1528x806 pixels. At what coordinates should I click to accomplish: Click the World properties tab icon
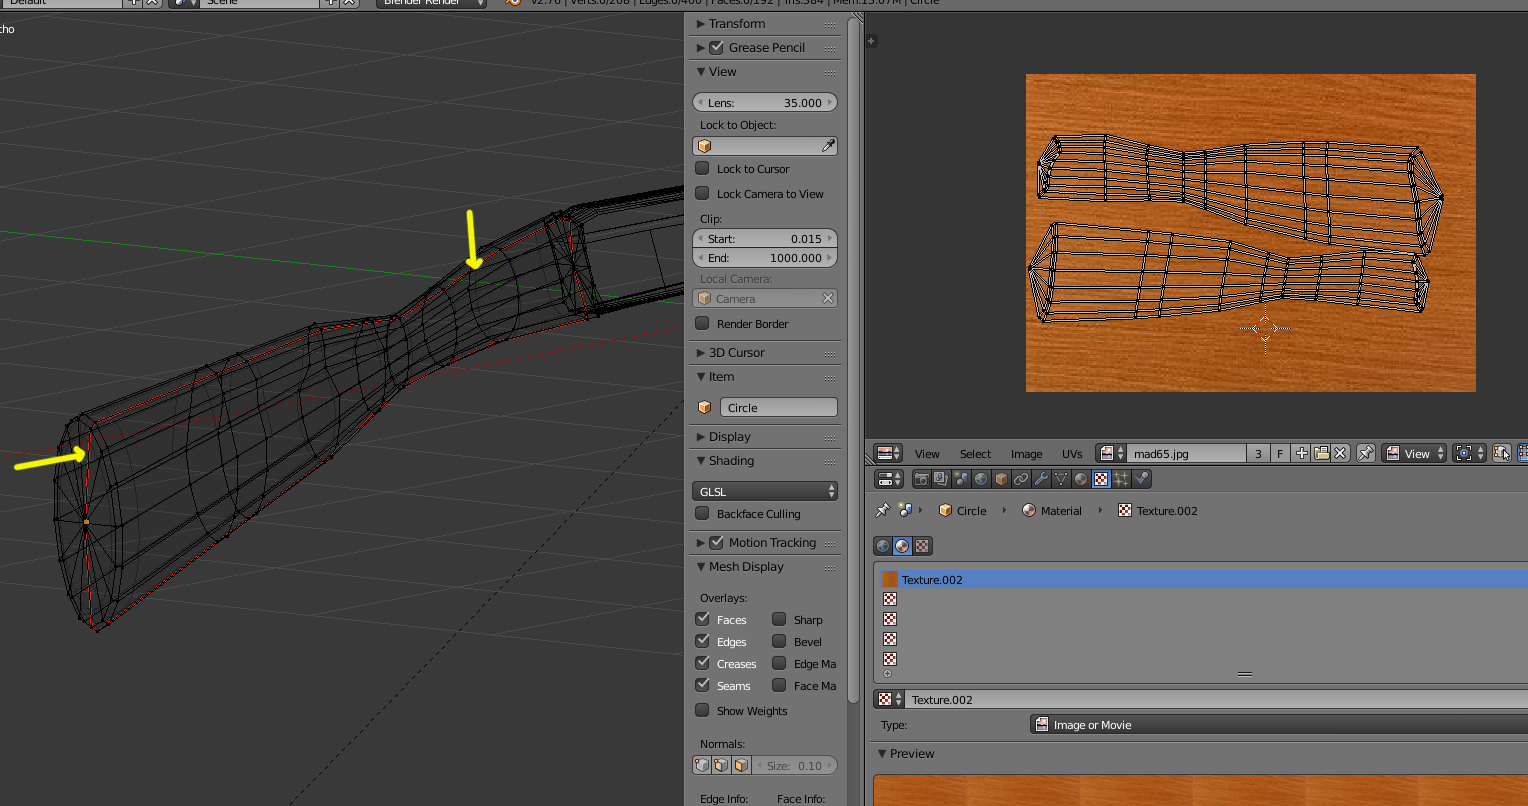coord(981,480)
